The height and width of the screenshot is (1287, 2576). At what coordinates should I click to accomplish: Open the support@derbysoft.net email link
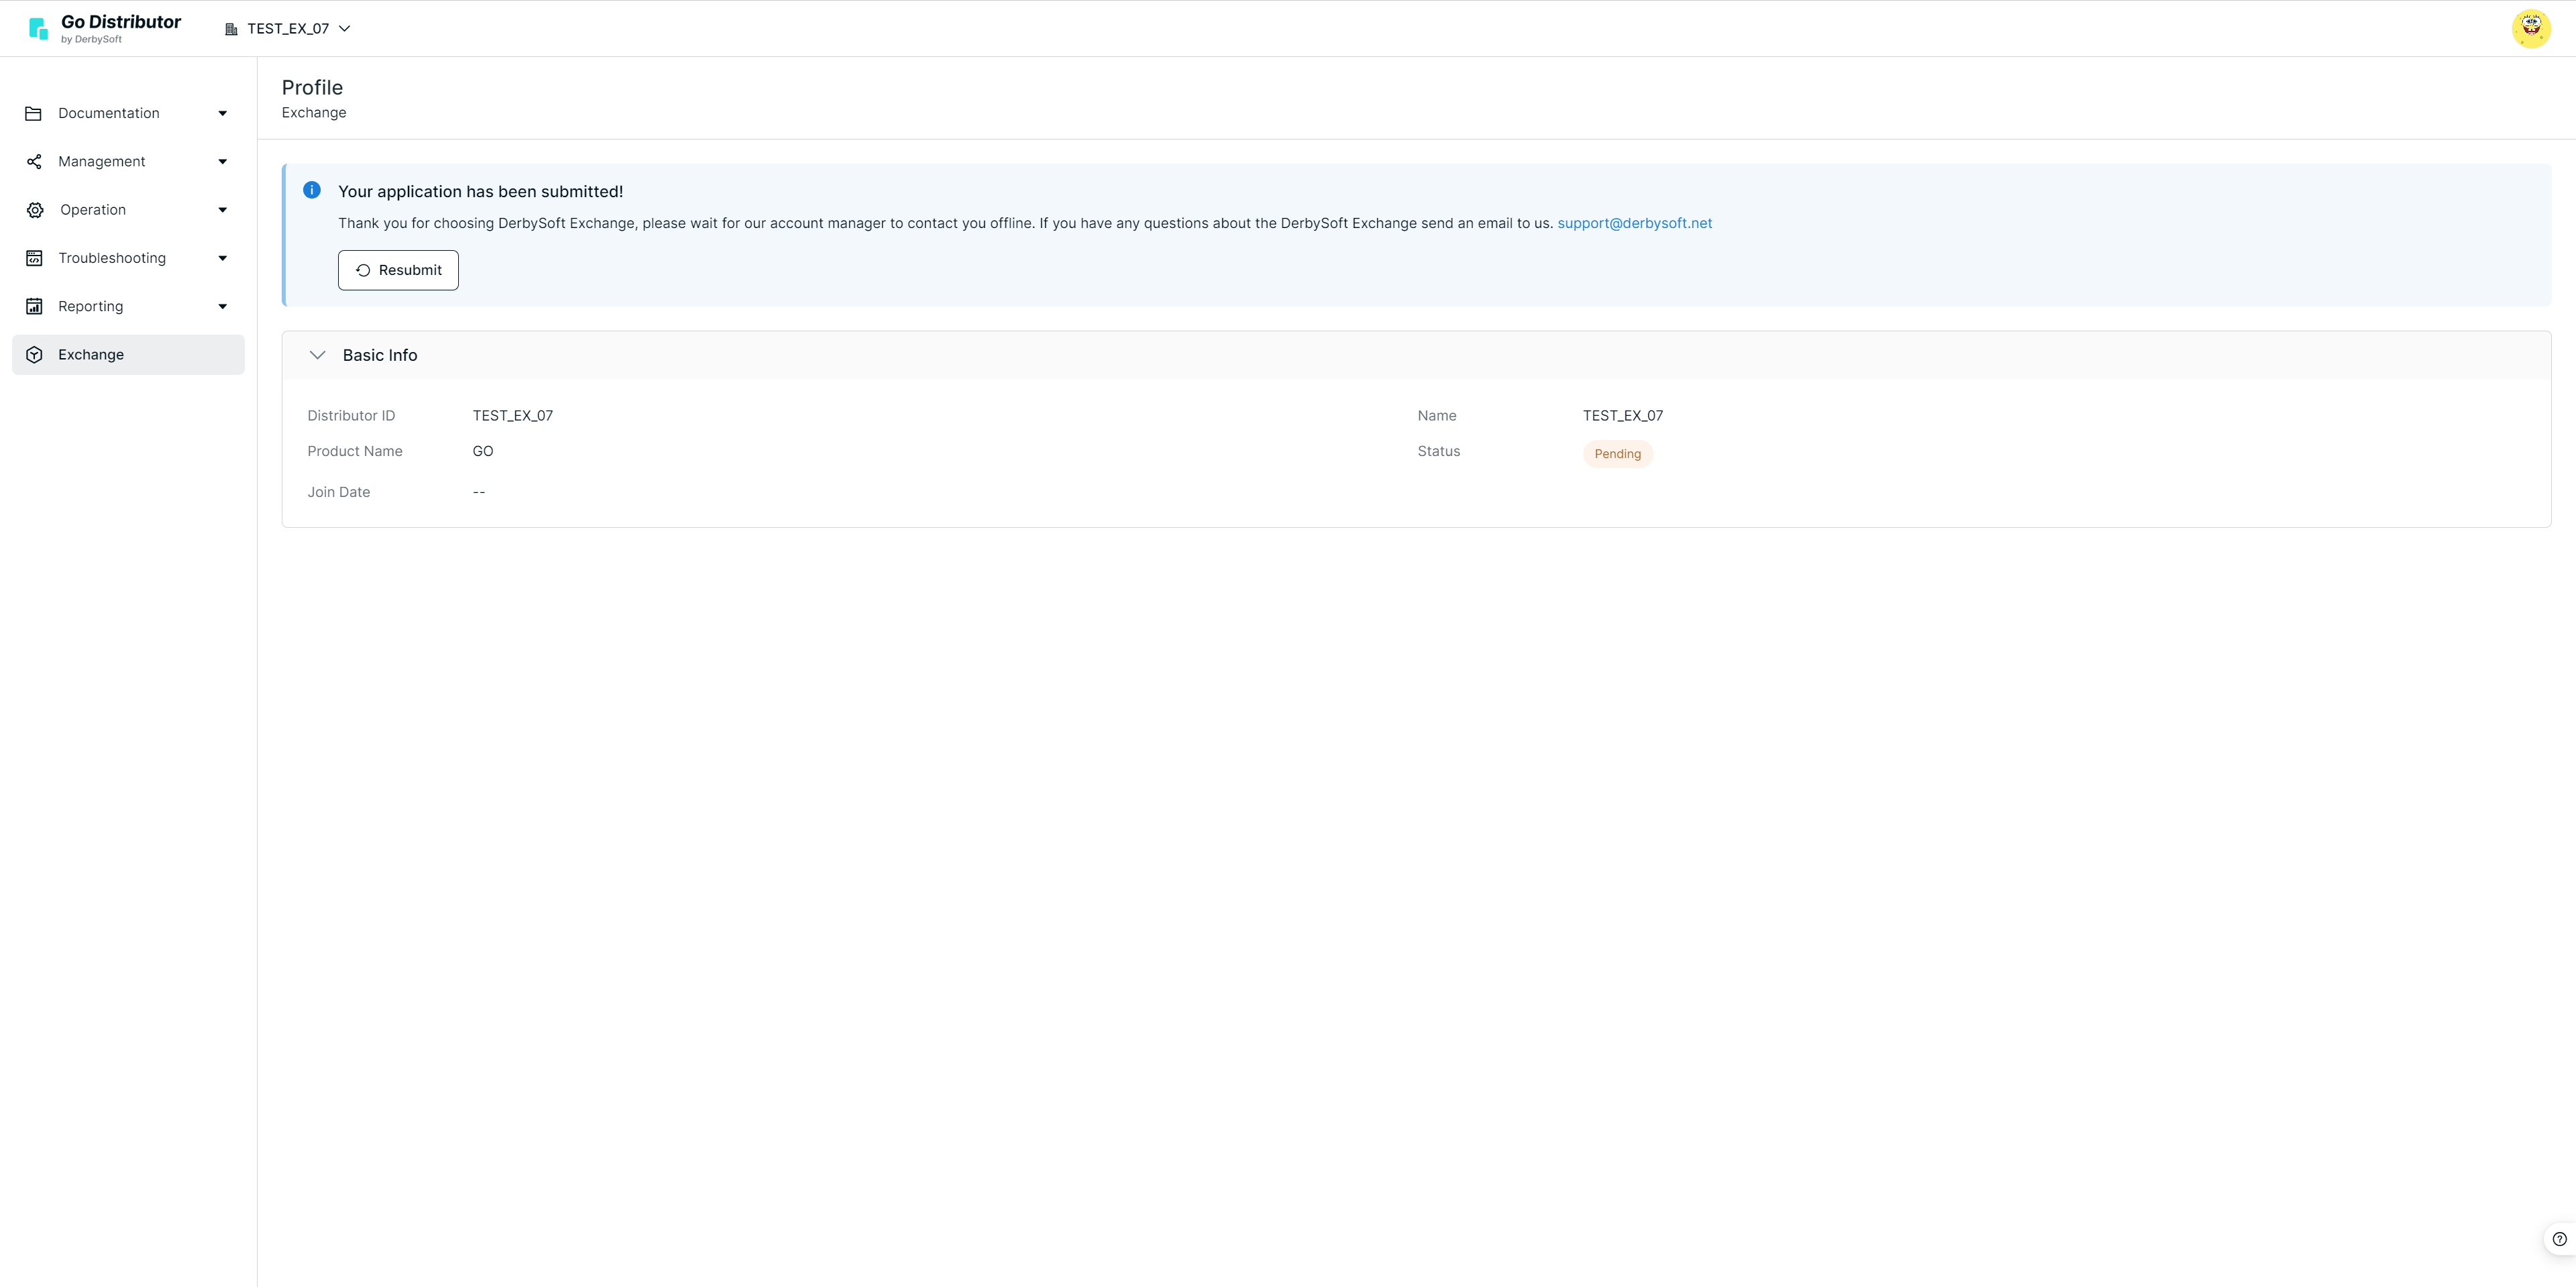[x=1634, y=223]
